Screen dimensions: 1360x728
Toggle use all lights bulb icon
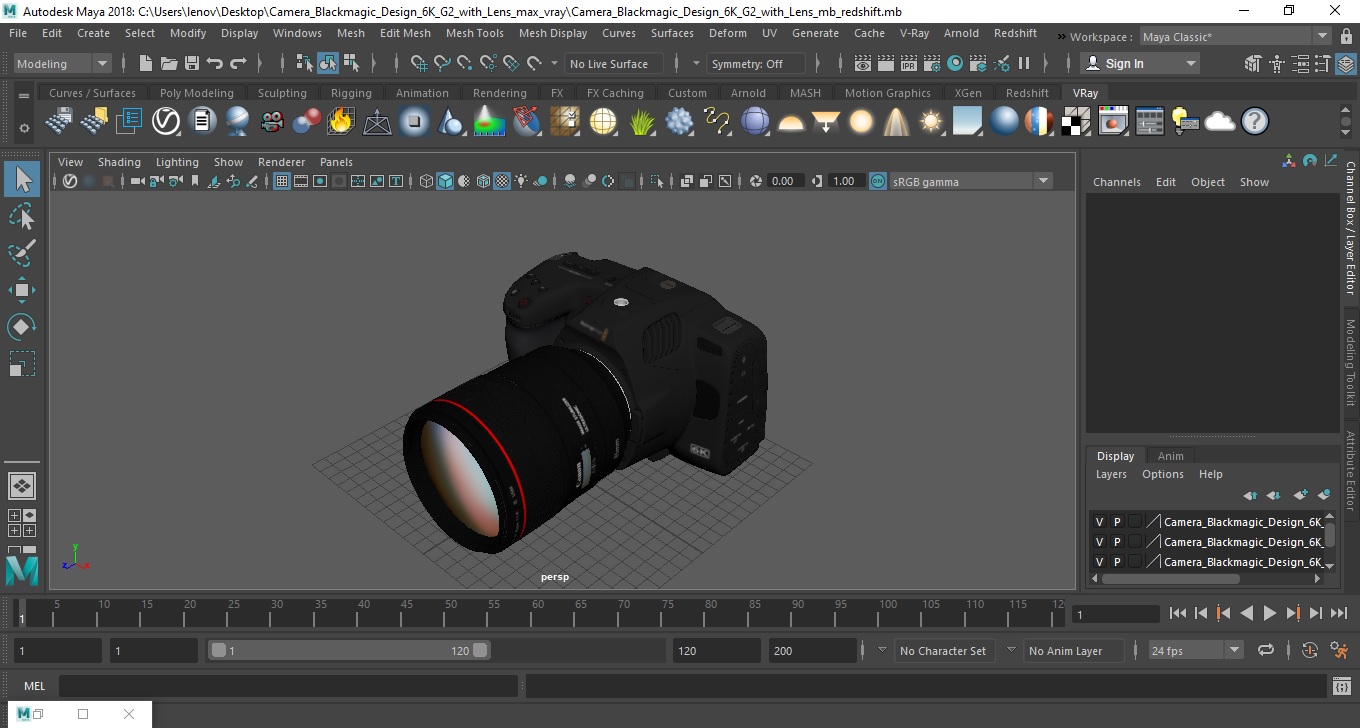pyautogui.click(x=522, y=181)
